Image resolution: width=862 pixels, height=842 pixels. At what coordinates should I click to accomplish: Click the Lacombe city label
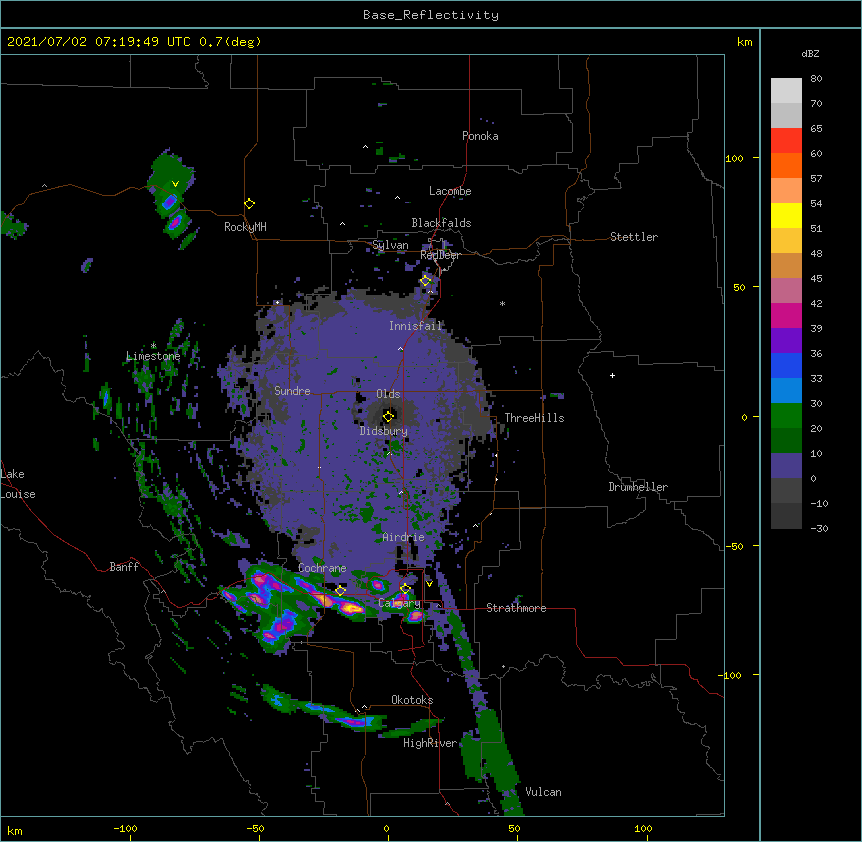tap(450, 191)
